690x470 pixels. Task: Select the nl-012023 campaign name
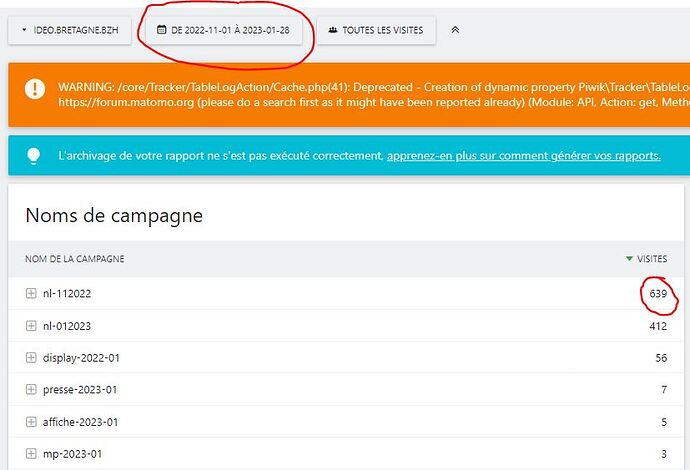tap(67, 326)
